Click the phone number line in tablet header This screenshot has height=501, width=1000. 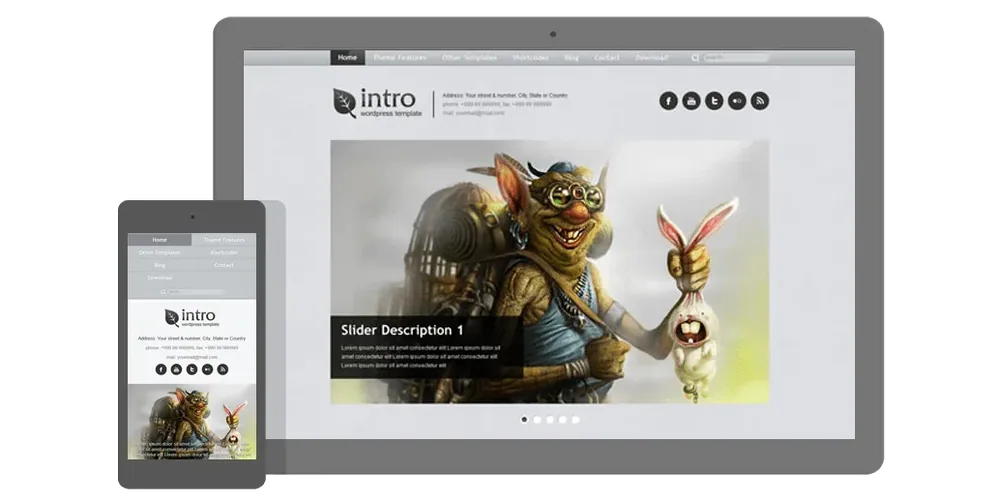click(497, 104)
